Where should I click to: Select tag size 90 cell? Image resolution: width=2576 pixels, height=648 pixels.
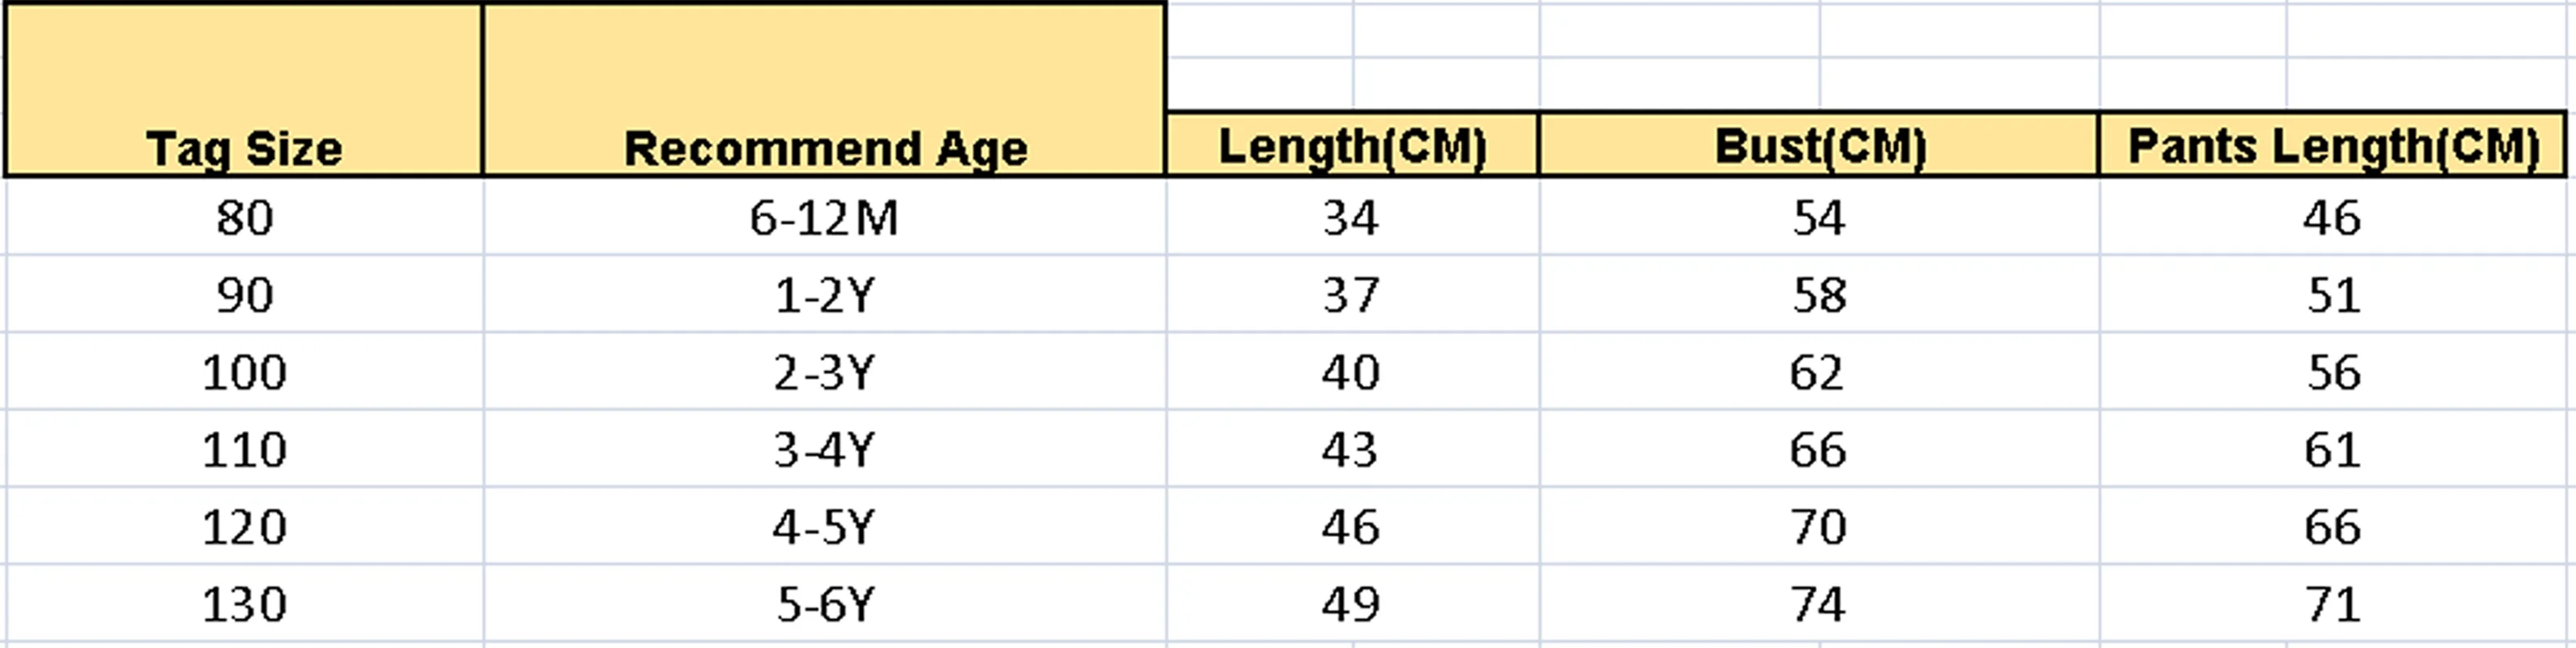(x=244, y=294)
